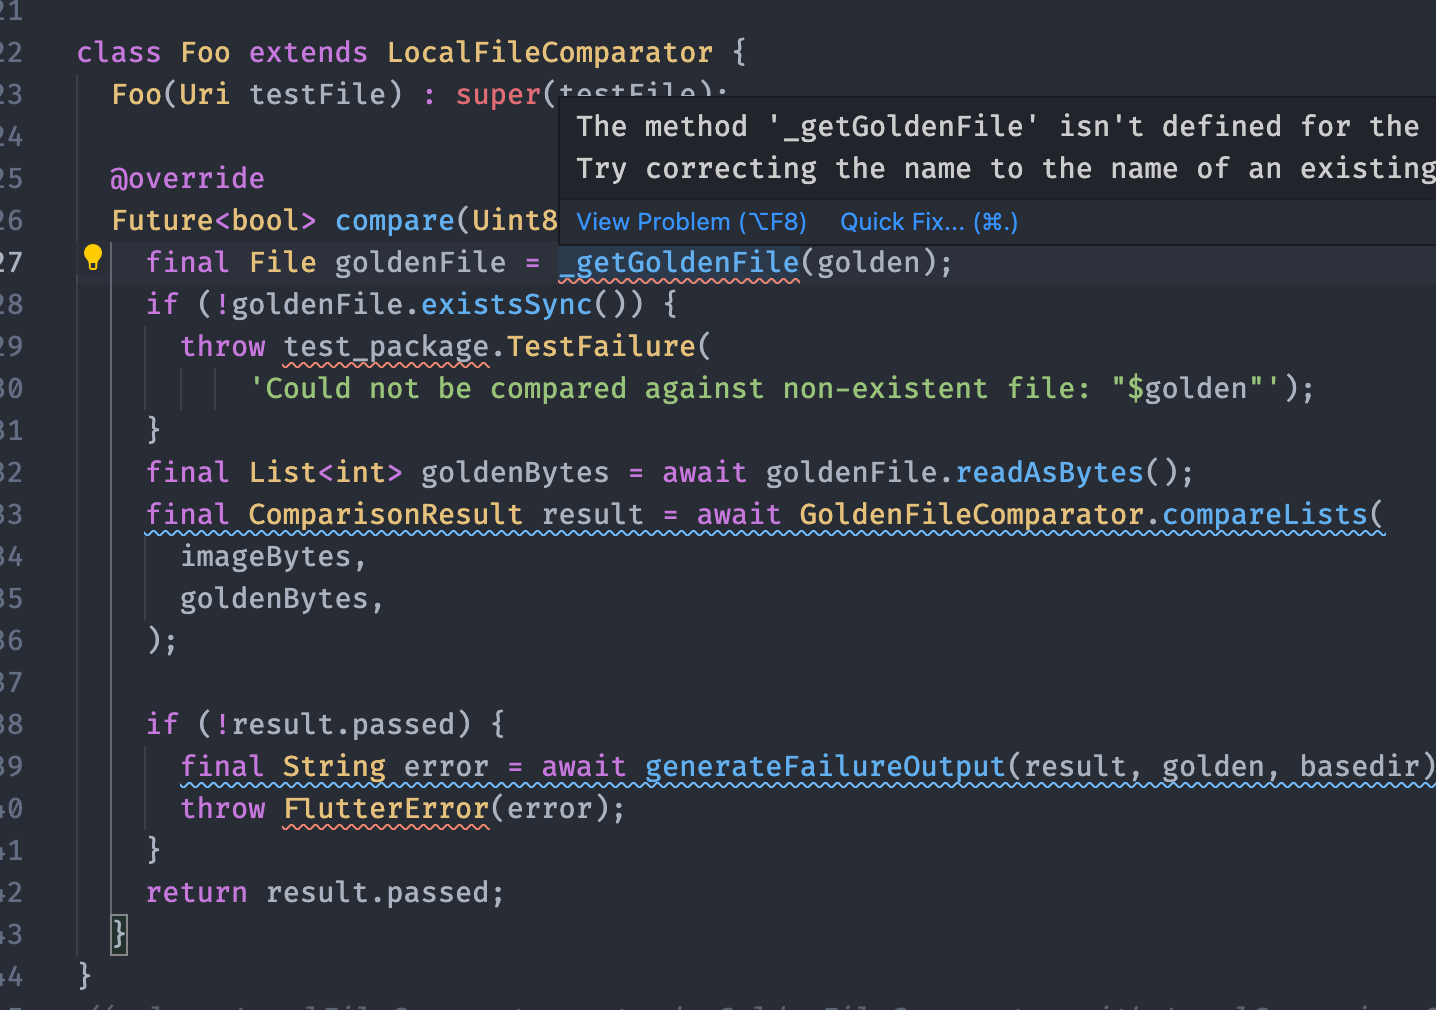Click the compare method name
Viewport: 1436px width, 1010px height.
tap(395, 221)
